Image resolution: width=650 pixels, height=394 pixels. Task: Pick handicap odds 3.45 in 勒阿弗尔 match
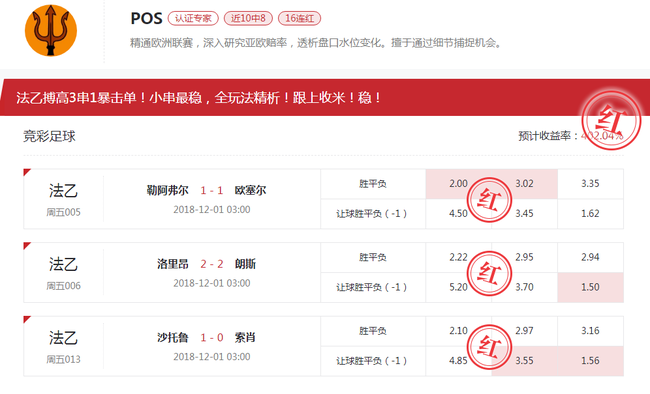click(x=524, y=214)
